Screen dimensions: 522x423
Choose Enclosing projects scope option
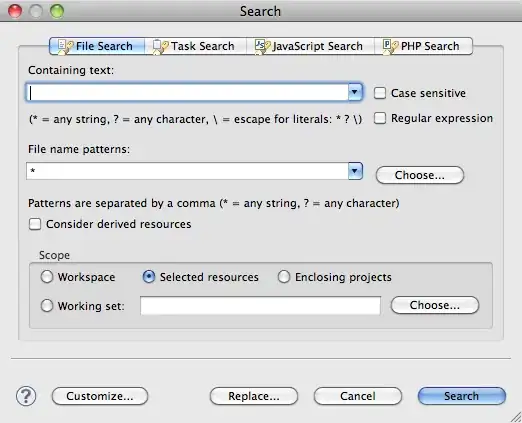tap(284, 277)
